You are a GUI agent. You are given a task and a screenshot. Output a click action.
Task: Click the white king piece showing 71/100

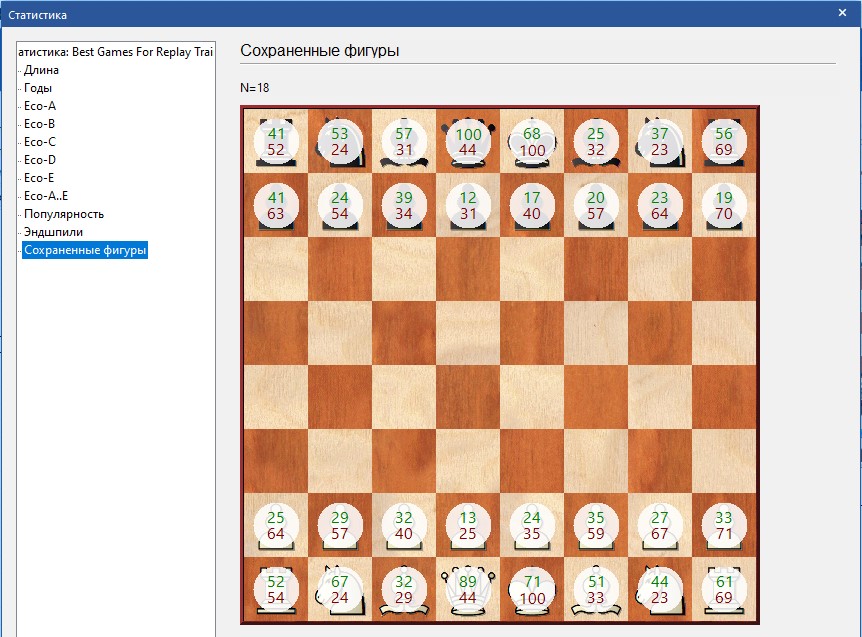(x=532, y=590)
